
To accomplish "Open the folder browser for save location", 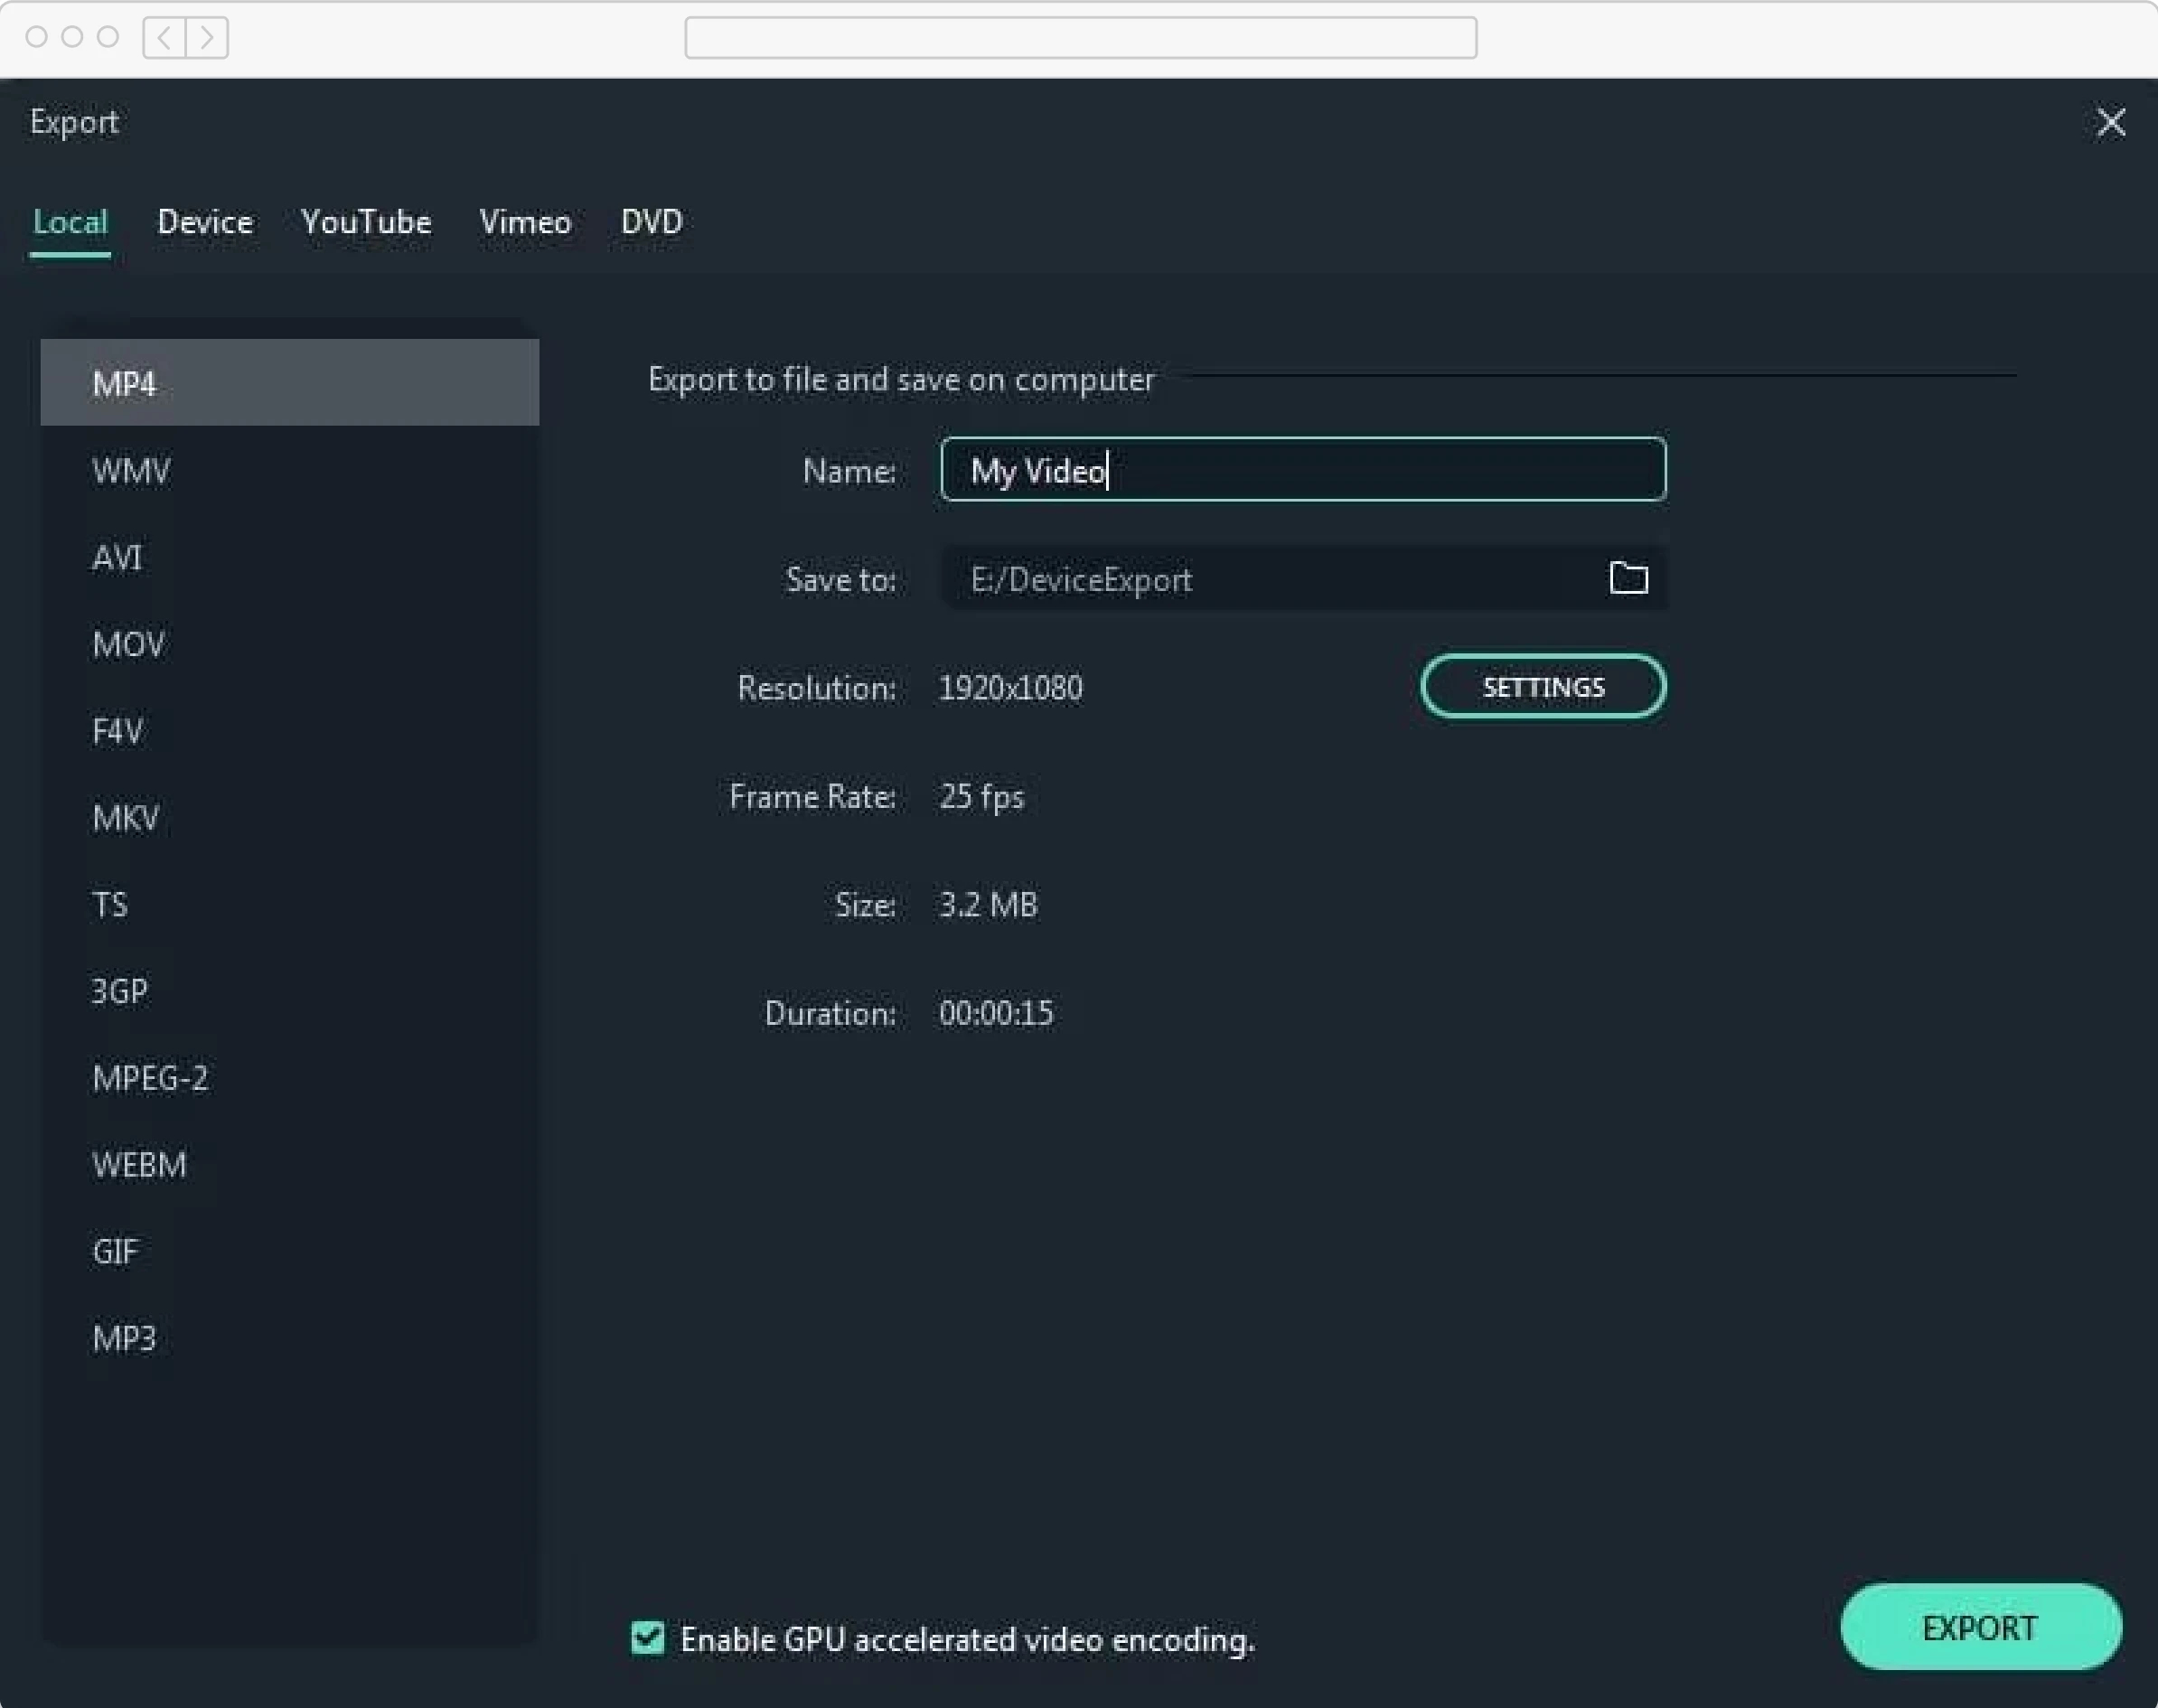I will [1627, 578].
